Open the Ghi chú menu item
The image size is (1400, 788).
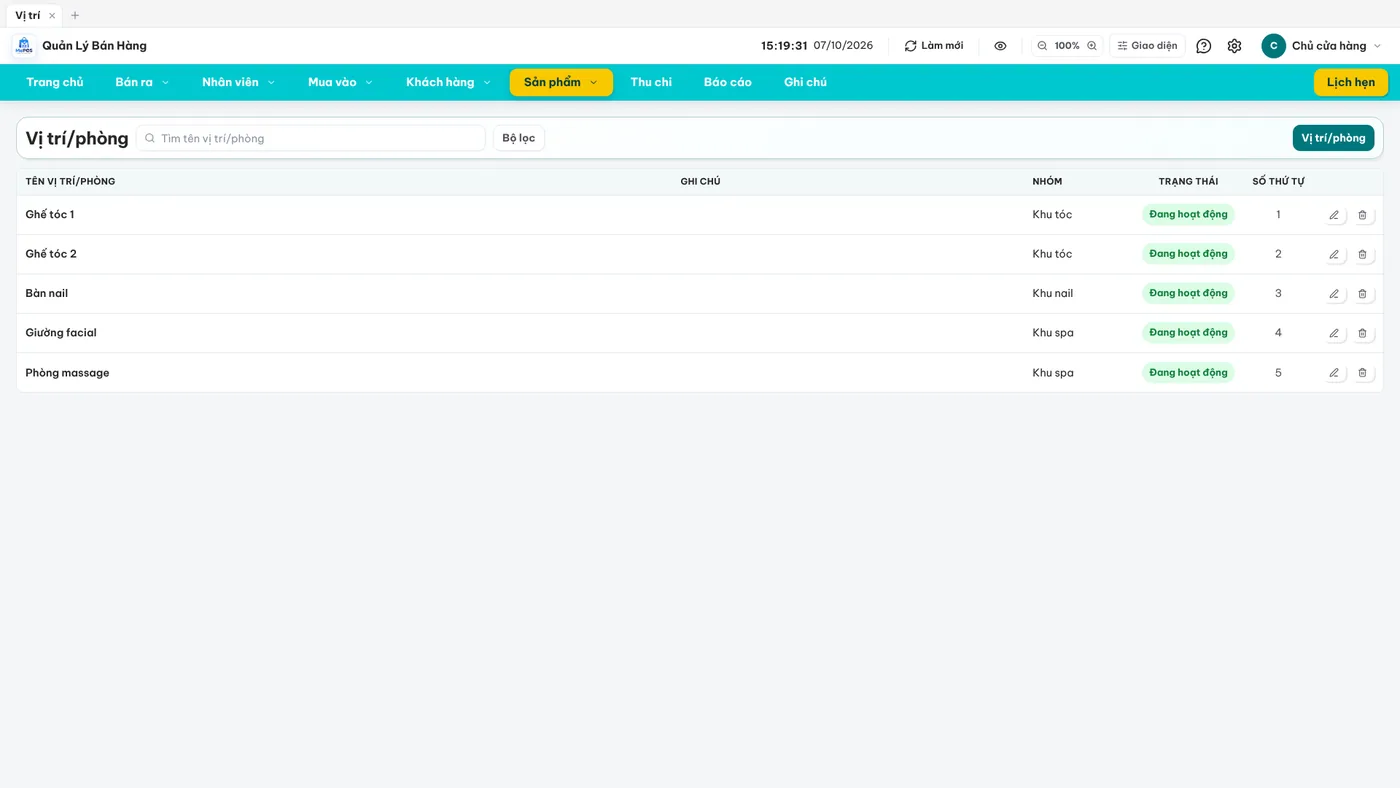tap(805, 82)
